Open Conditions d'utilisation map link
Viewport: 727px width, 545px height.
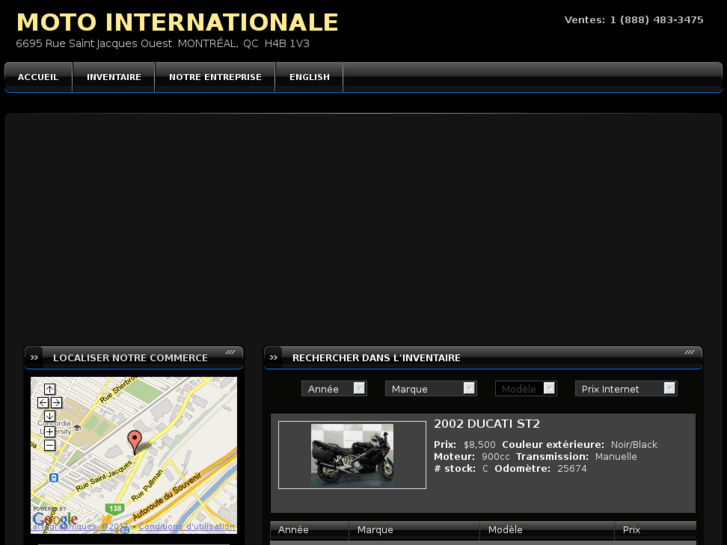(186, 526)
